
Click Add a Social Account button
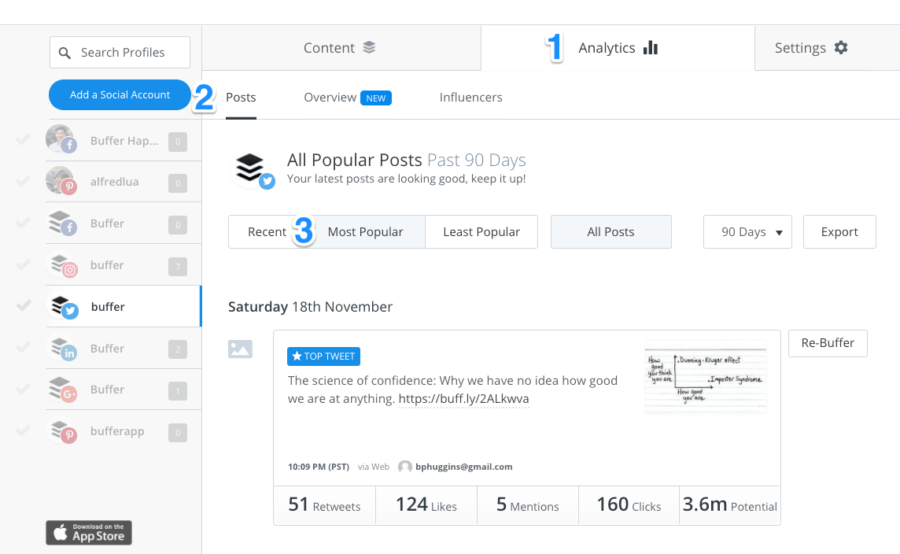pyautogui.click(x=119, y=95)
